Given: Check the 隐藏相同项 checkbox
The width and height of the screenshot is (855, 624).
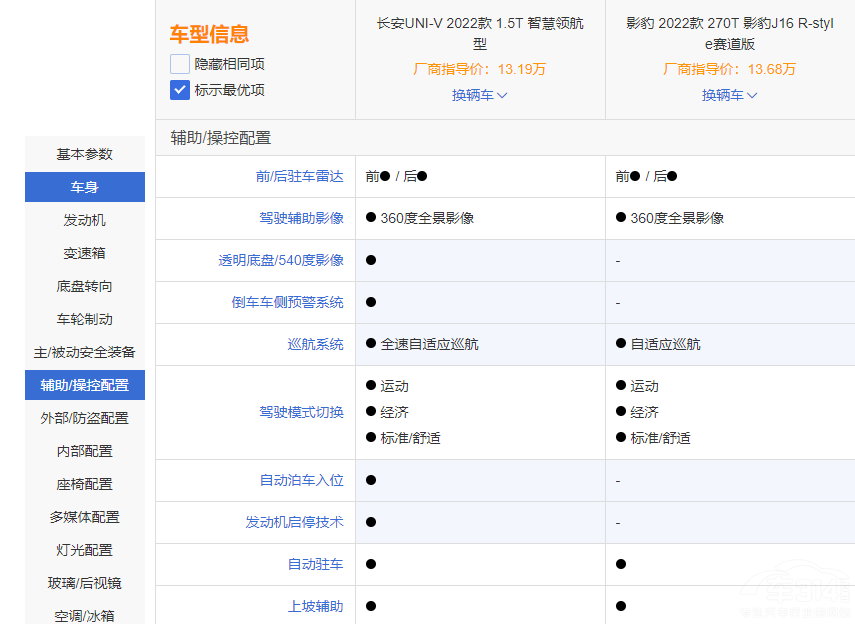Looking at the screenshot, I should pos(180,64).
